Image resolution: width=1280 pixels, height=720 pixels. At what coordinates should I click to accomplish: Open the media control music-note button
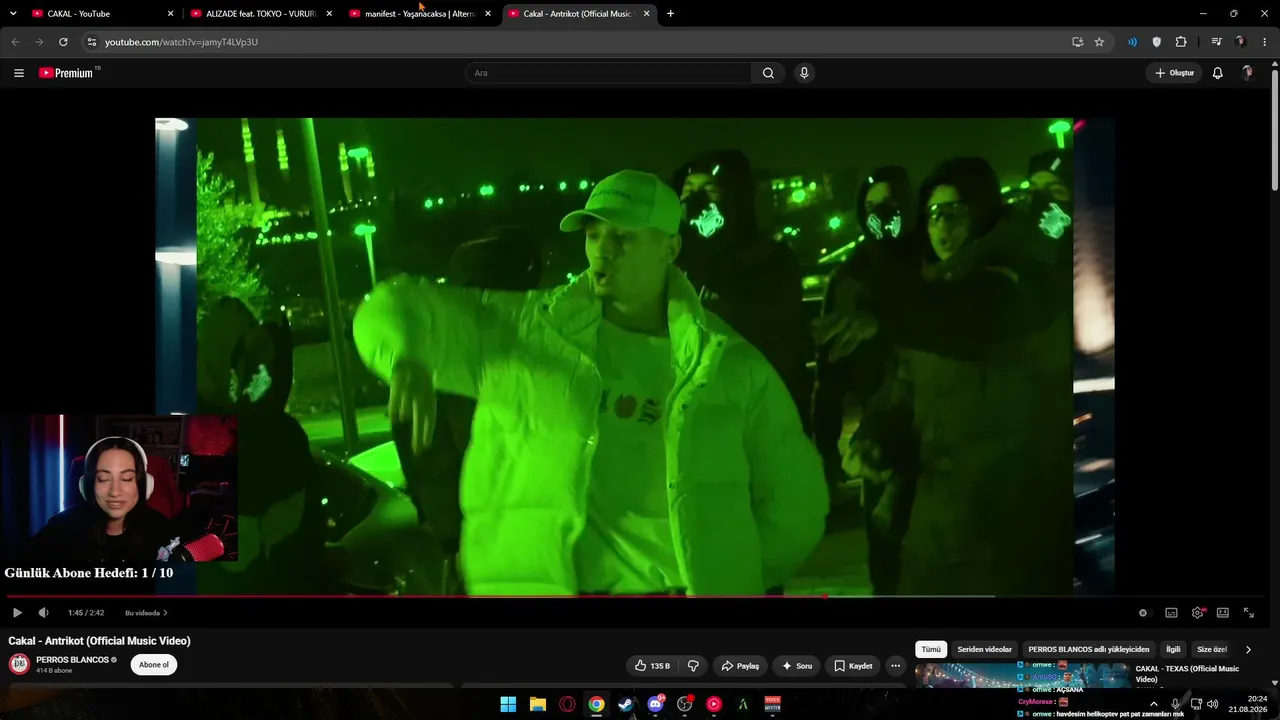click(x=1216, y=42)
